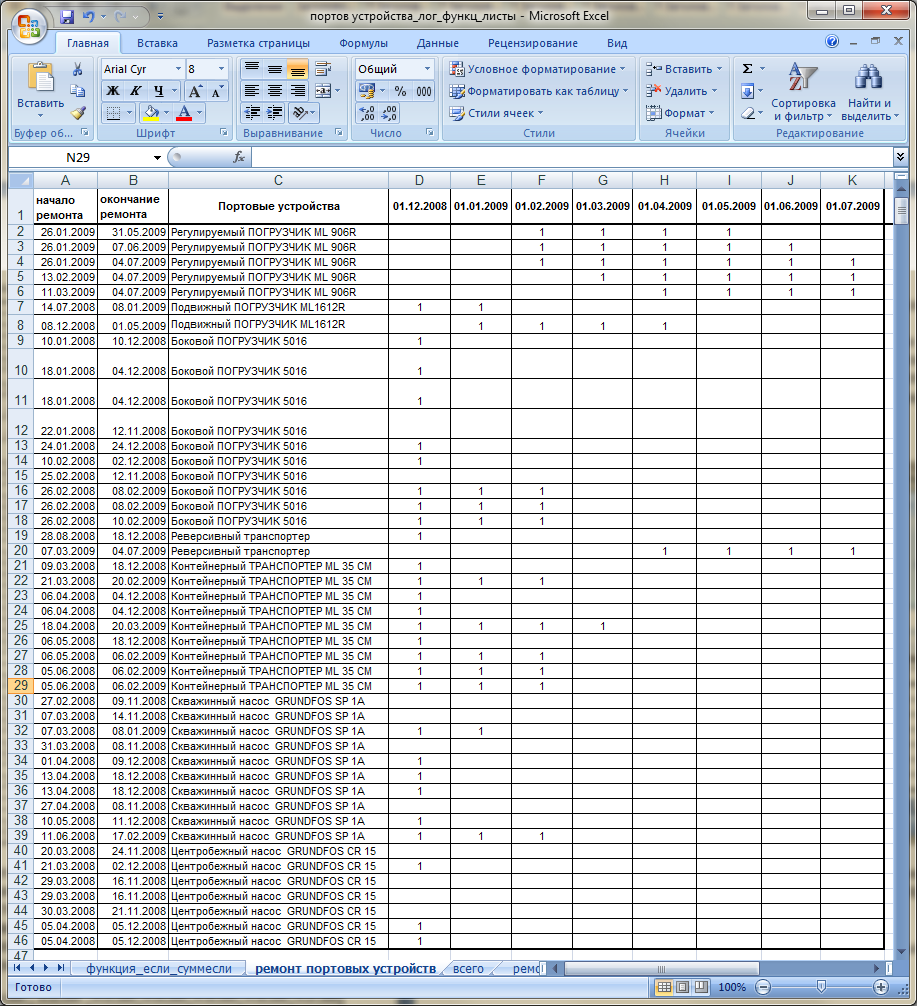
Task: Toggle Wrap Text icon
Action: [323, 69]
